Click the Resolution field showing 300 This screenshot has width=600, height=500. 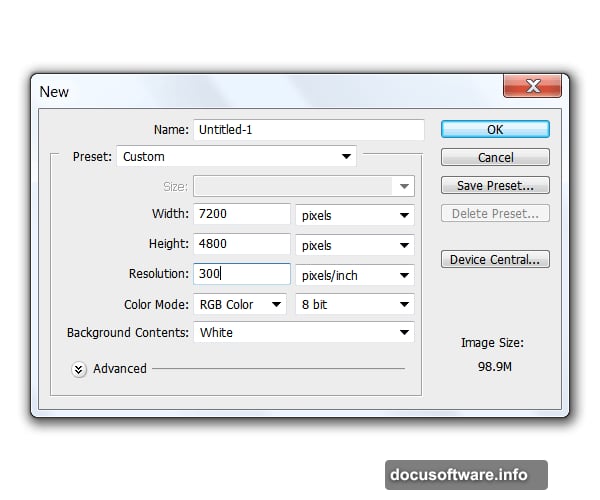[x=241, y=274]
